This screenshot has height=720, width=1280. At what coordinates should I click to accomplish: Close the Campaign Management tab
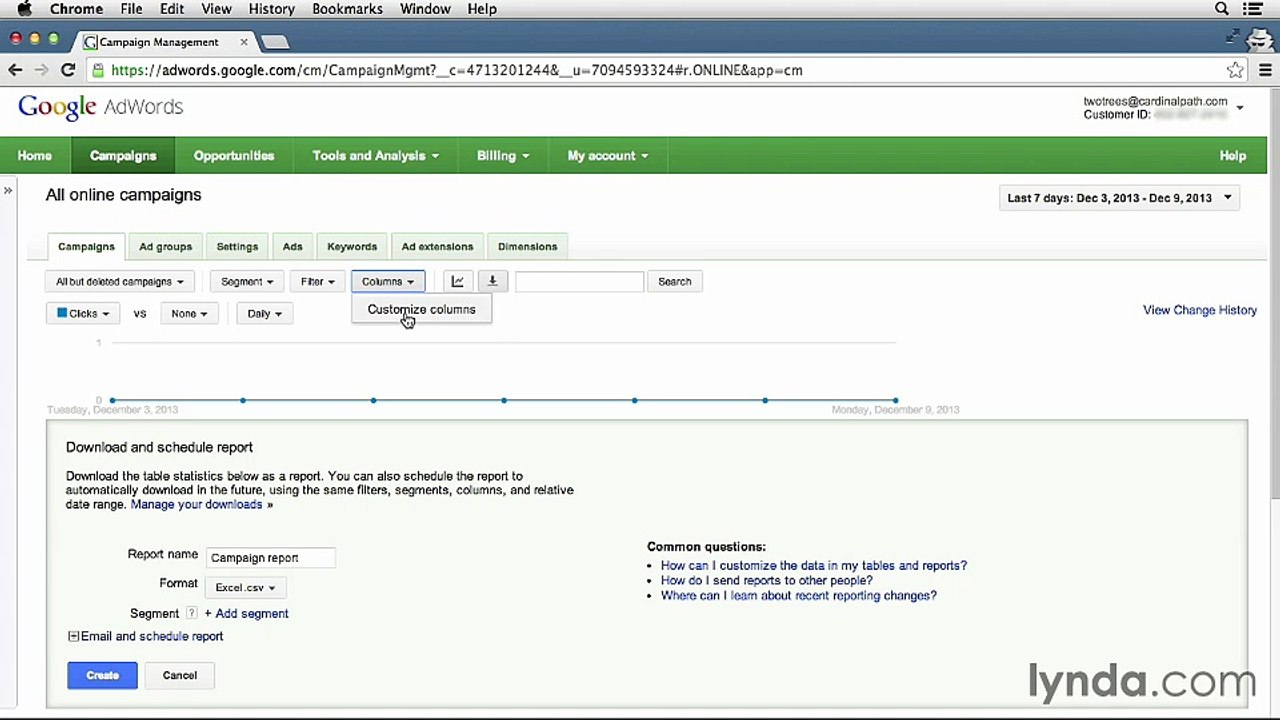tap(243, 42)
